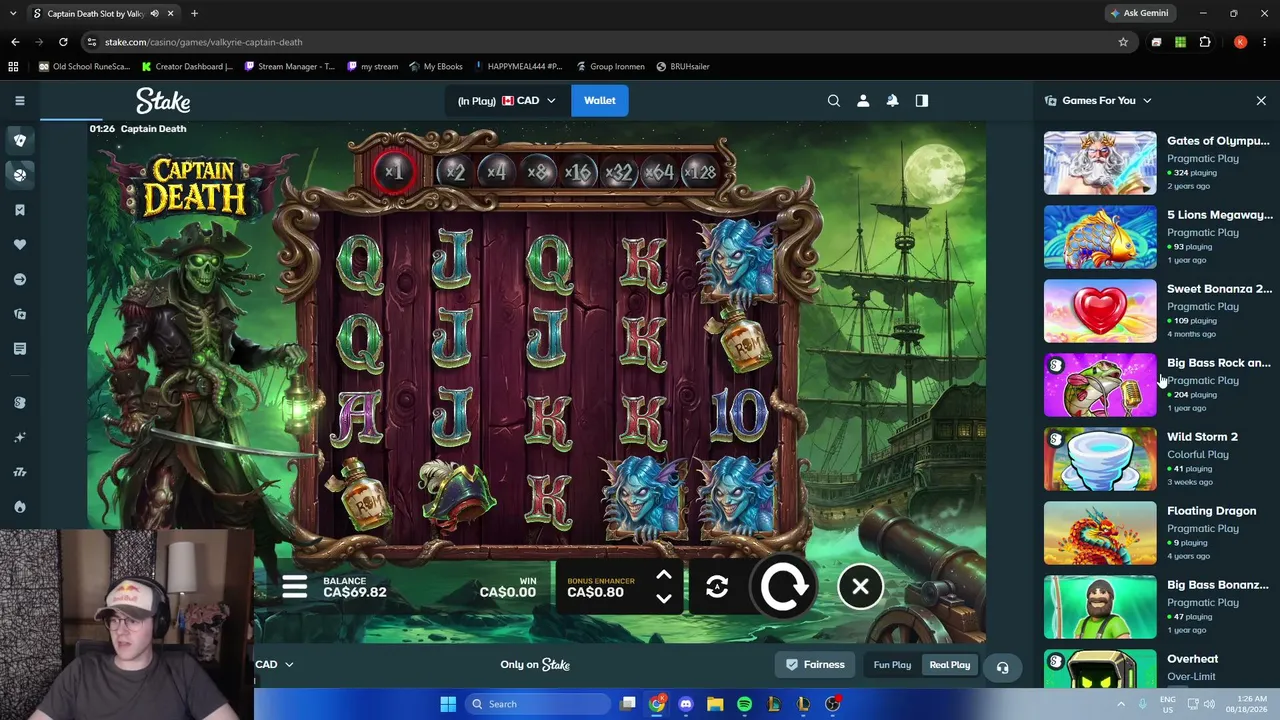Screen dimensions: 1280x720
Task: Open Spotify from the taskbar
Action: 744,704
